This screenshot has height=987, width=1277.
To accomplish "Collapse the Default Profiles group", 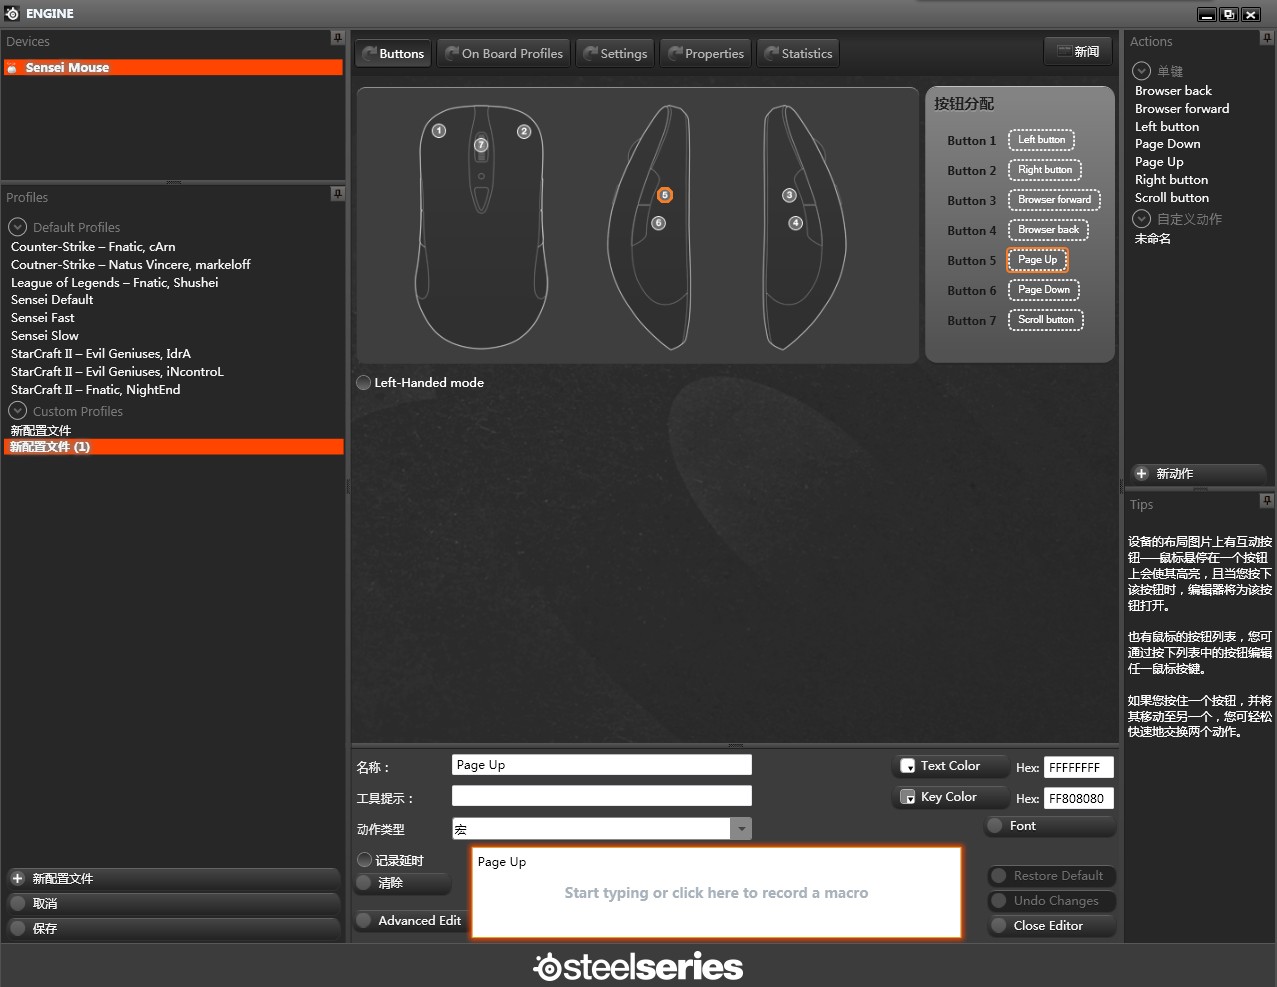I will coord(17,227).
